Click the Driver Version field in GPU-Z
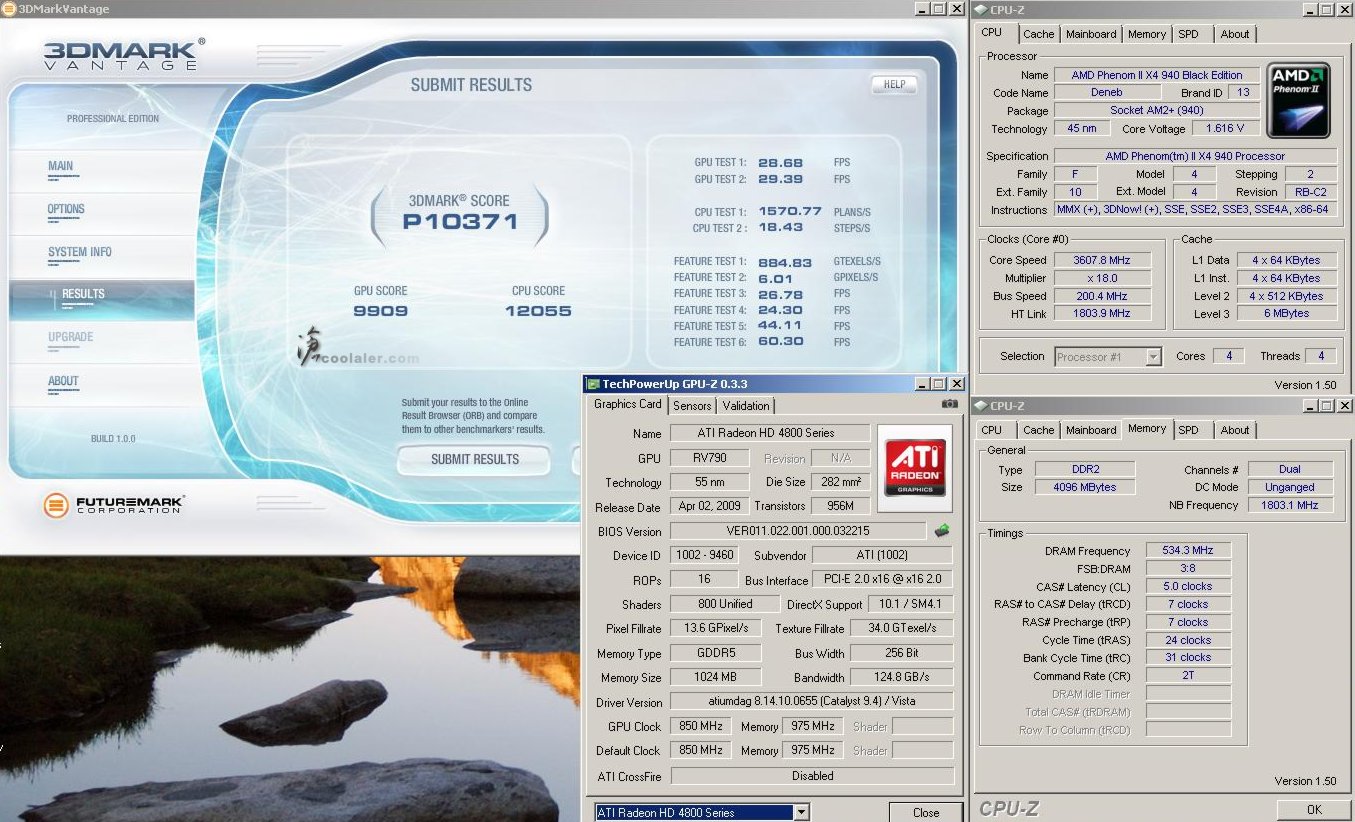The image size is (1355, 822). [x=812, y=702]
